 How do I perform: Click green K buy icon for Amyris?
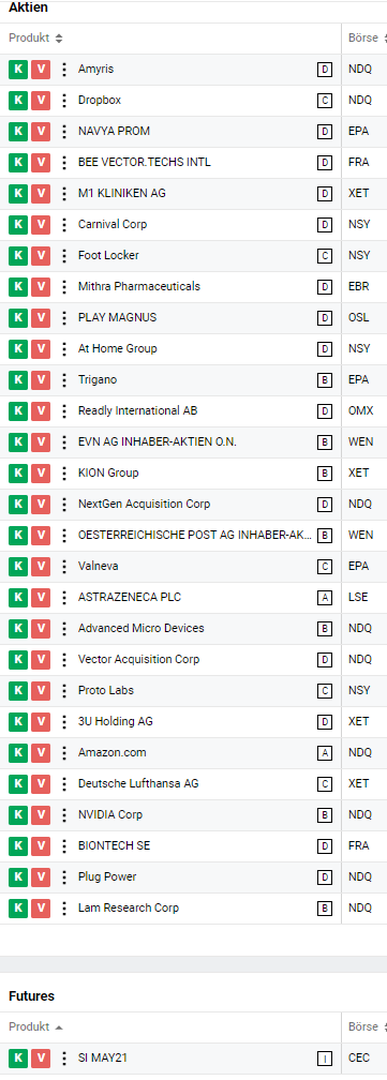[19, 70]
